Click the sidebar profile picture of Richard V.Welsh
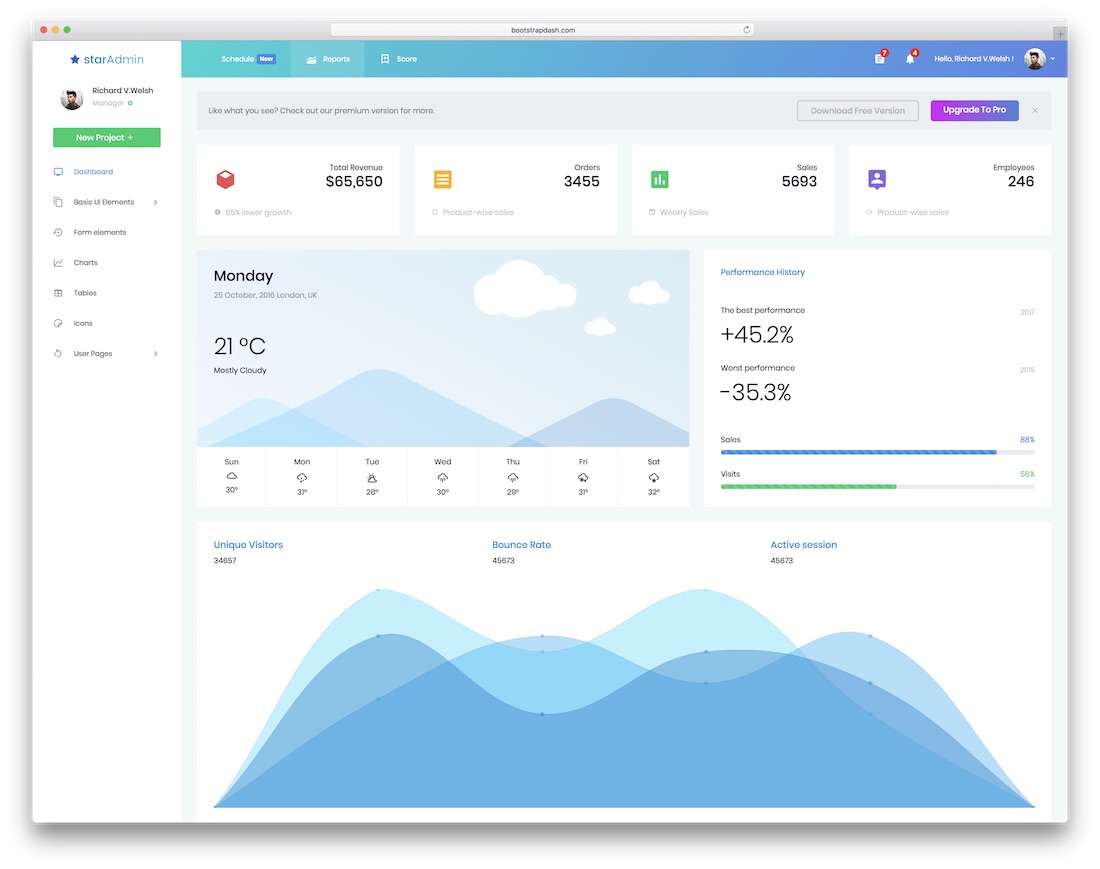This screenshot has width=1100, height=869. tap(72, 99)
